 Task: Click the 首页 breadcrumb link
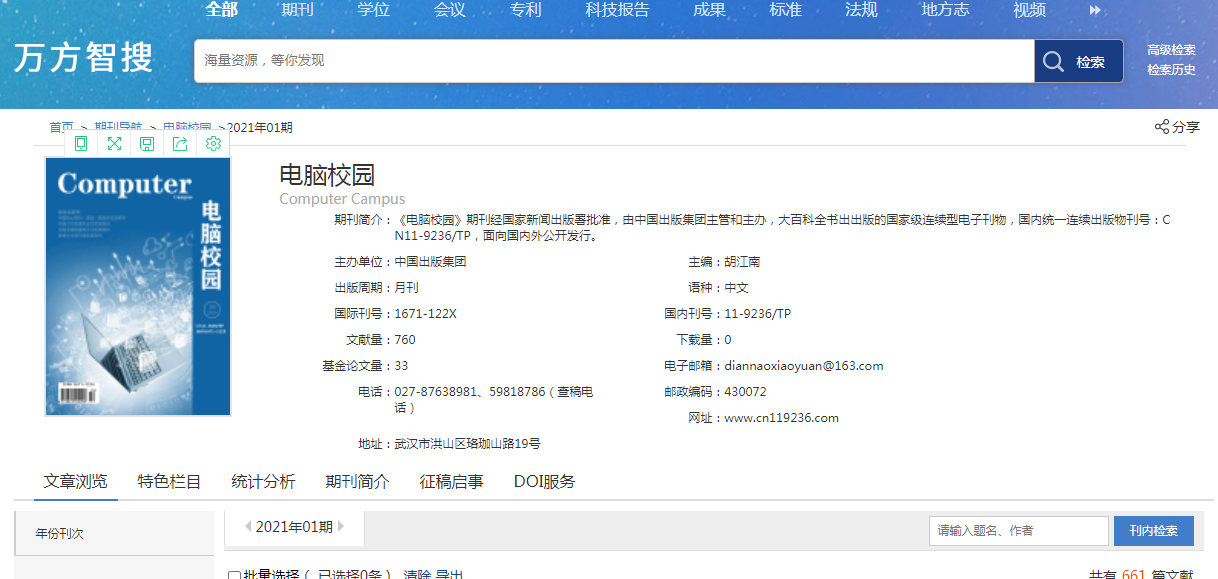pos(62,127)
